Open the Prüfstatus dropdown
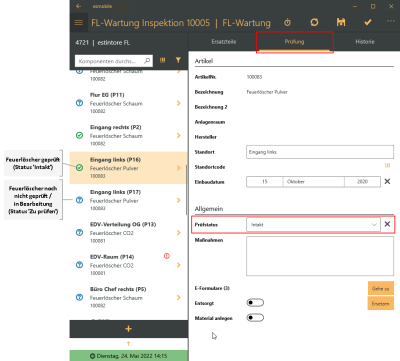This screenshot has height=361, width=400. pos(313,225)
